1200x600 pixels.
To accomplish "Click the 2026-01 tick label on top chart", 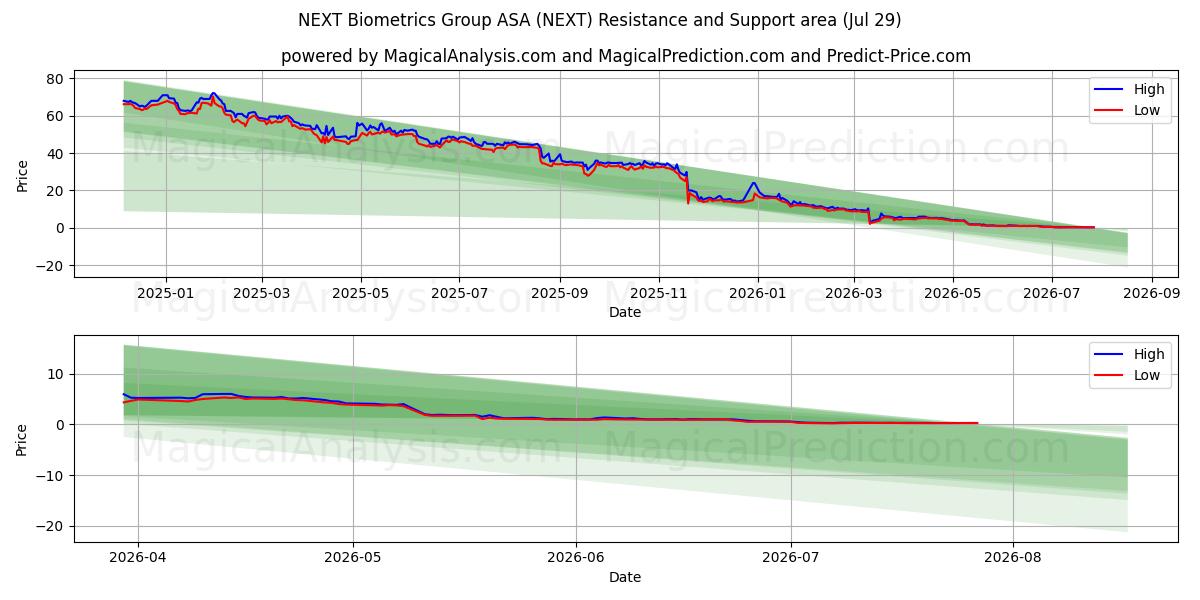I will click(757, 293).
